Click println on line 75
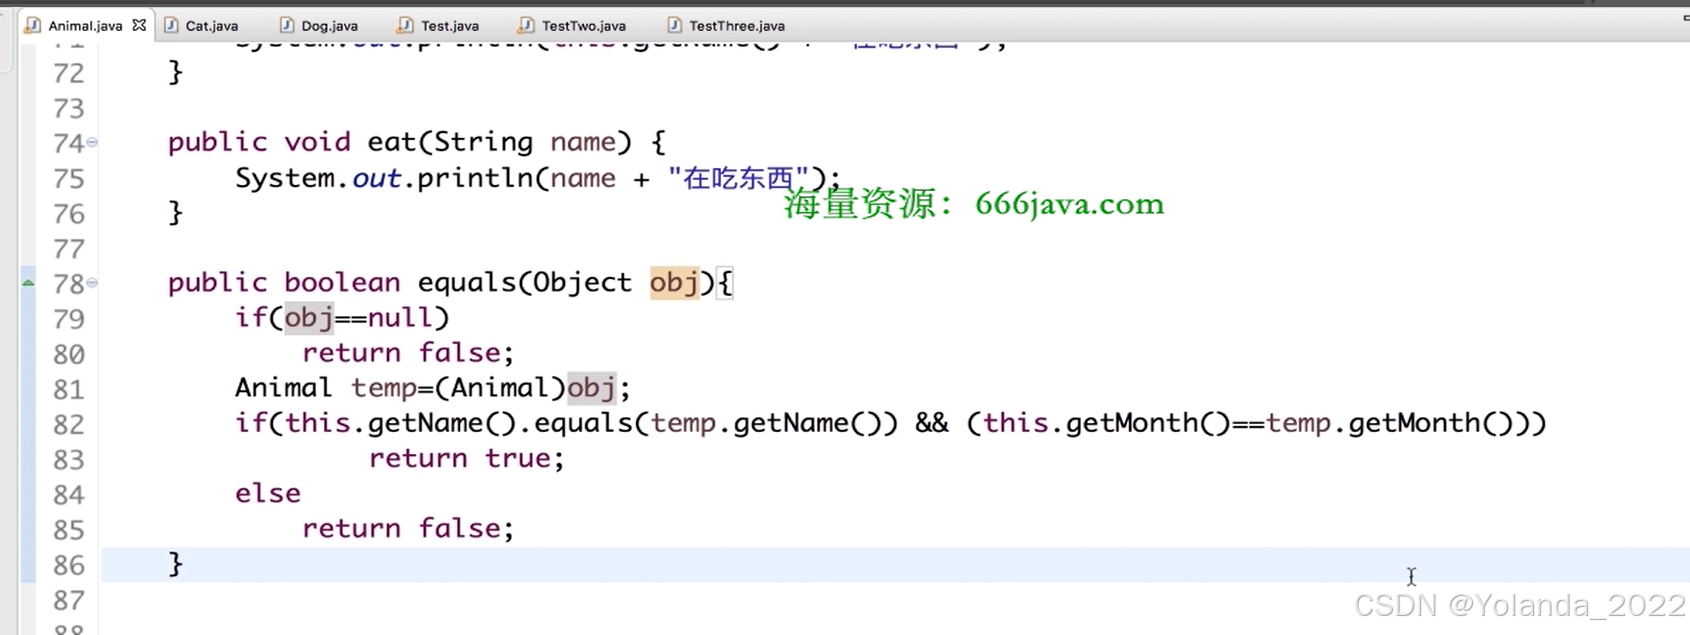1690x635 pixels. pos(475,178)
